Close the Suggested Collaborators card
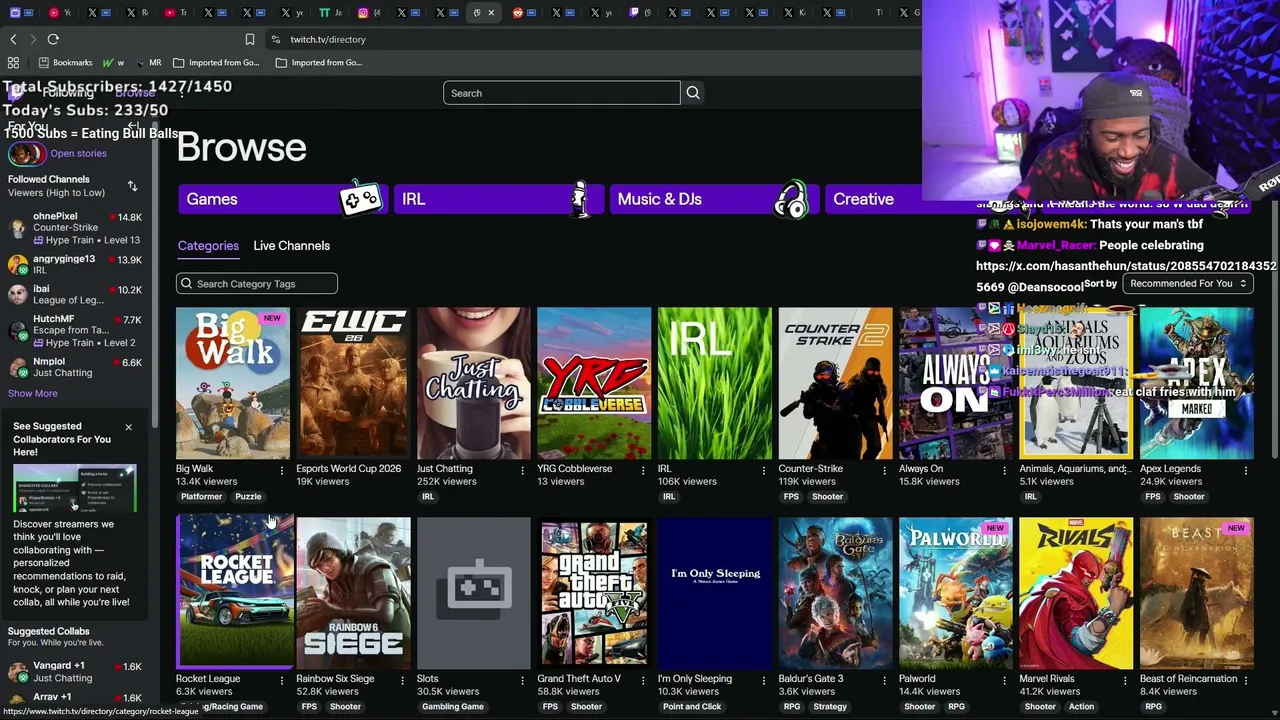This screenshot has width=1280, height=720. [x=128, y=427]
